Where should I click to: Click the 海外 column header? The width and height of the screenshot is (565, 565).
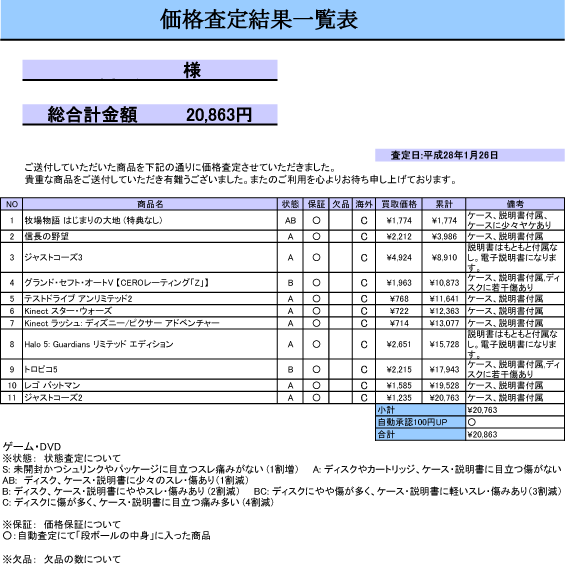click(x=364, y=204)
